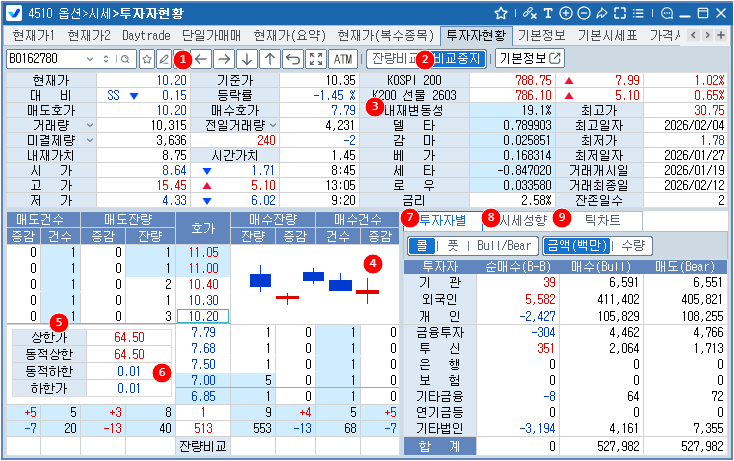The image size is (734, 461).
Task: Click the 기본정보 button with external link
Action: [529, 58]
